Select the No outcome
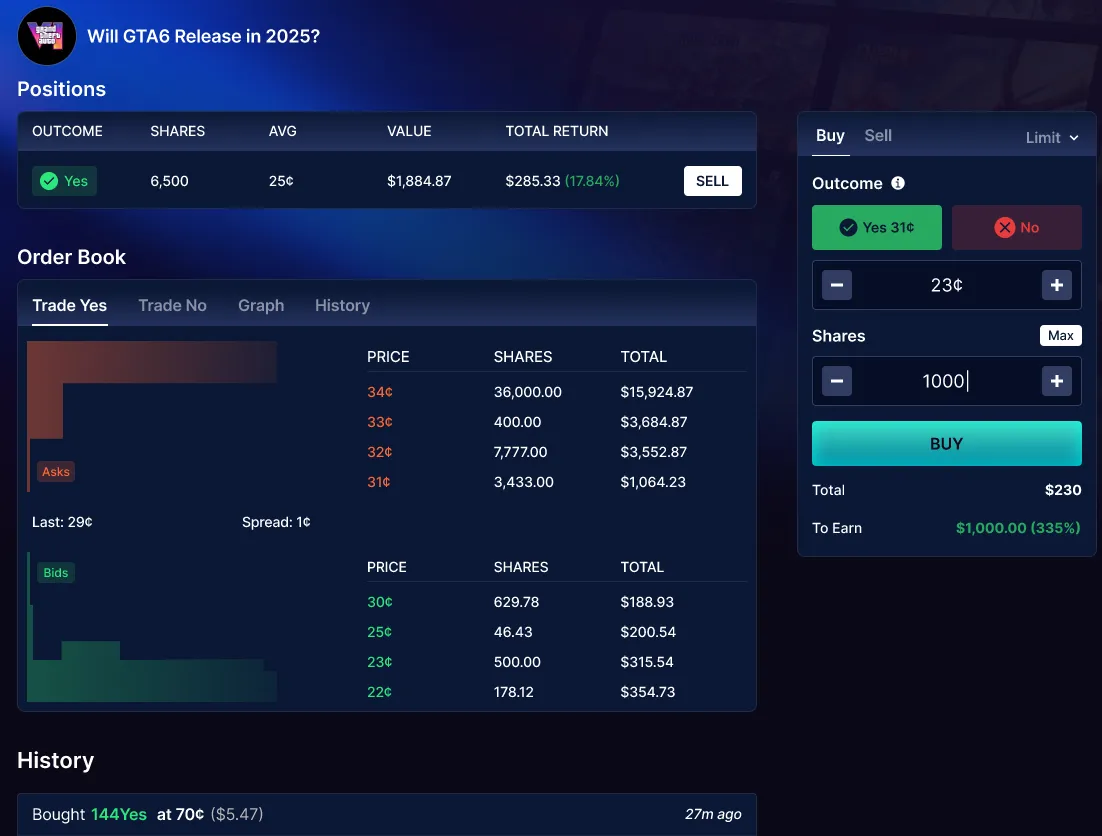 coord(1016,228)
